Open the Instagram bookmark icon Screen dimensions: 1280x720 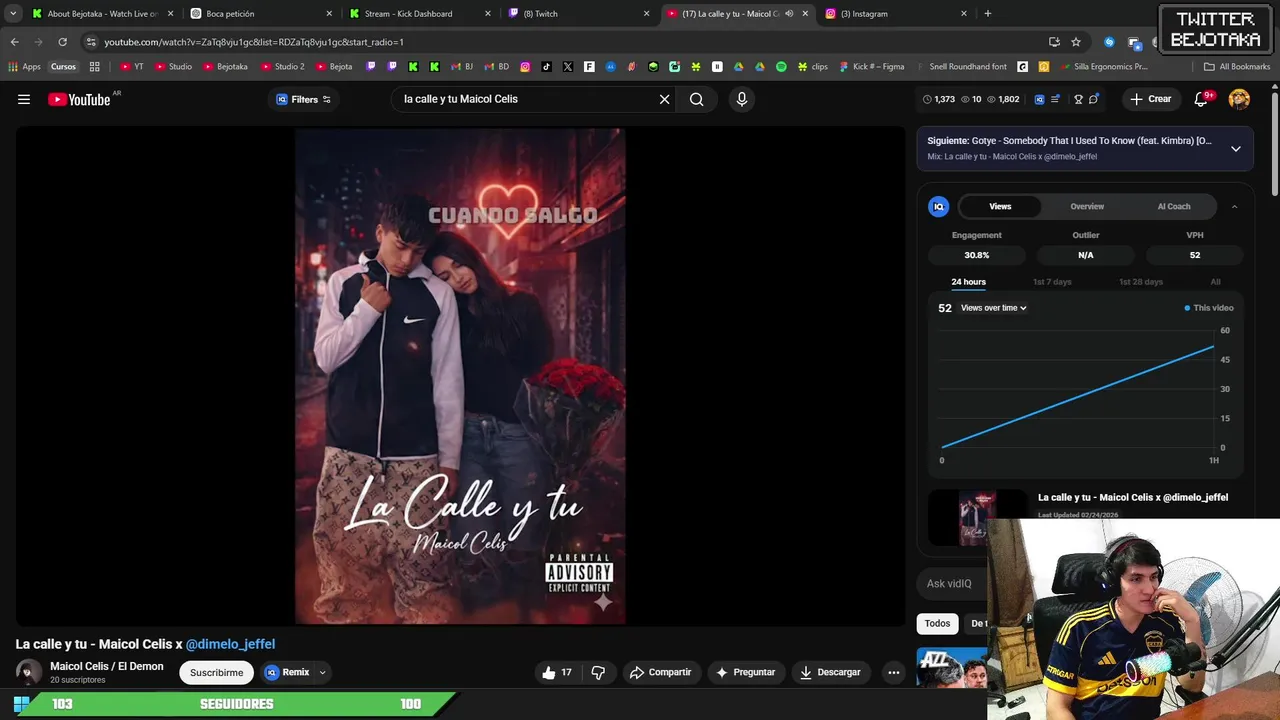tap(525, 67)
